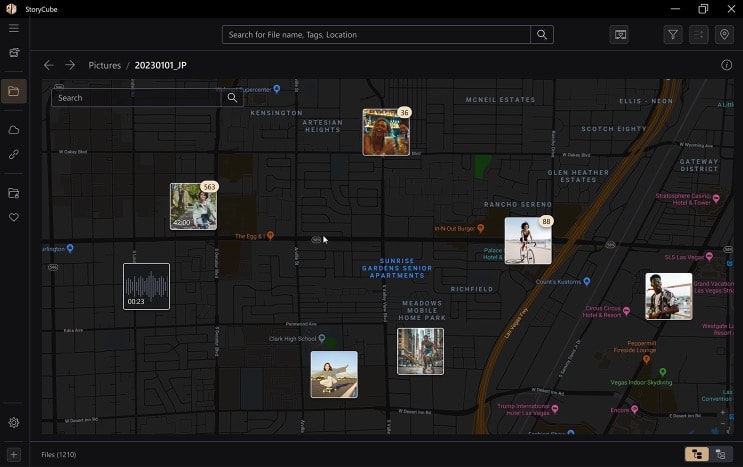Click the filter funnel icon
Viewport: 743px width, 467px height.
(x=673, y=35)
